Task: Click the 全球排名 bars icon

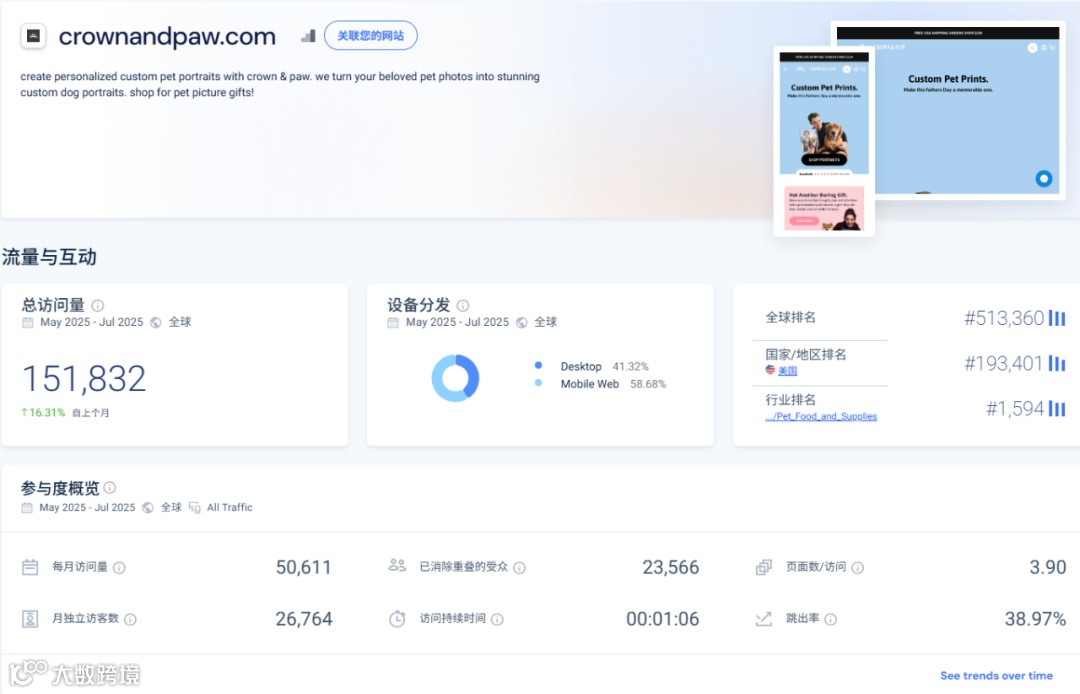Action: [1057, 318]
